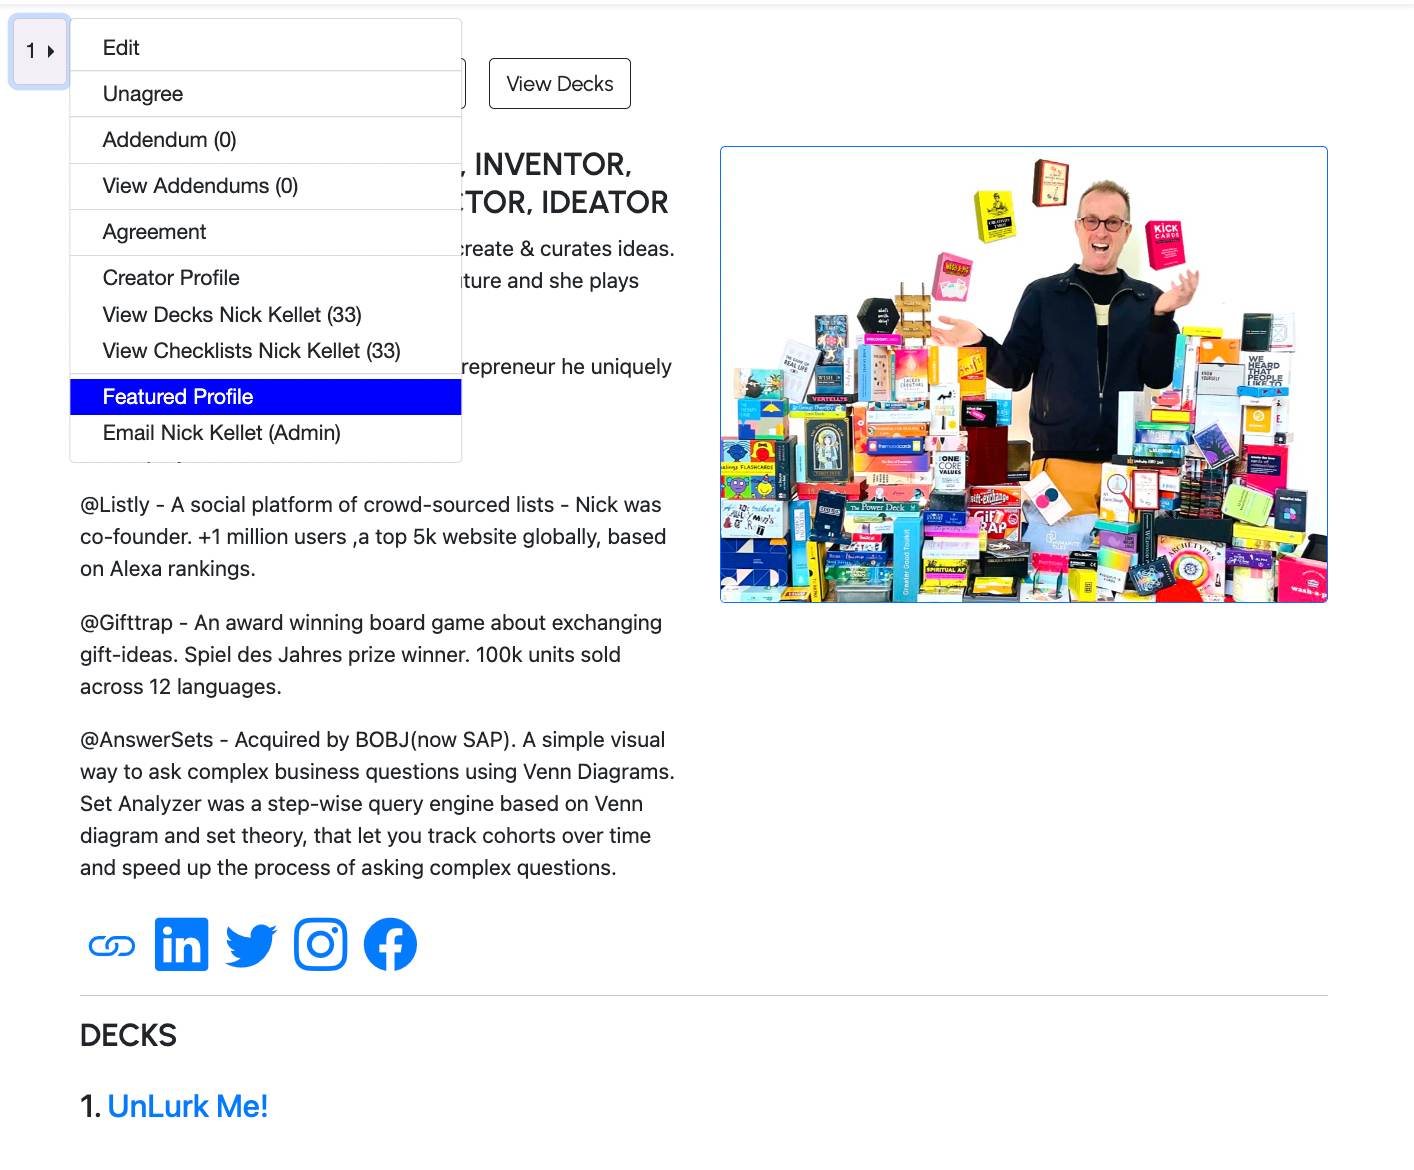The height and width of the screenshot is (1170, 1414).
Task: Select Edit from the dropdown menu
Action: click(266, 48)
